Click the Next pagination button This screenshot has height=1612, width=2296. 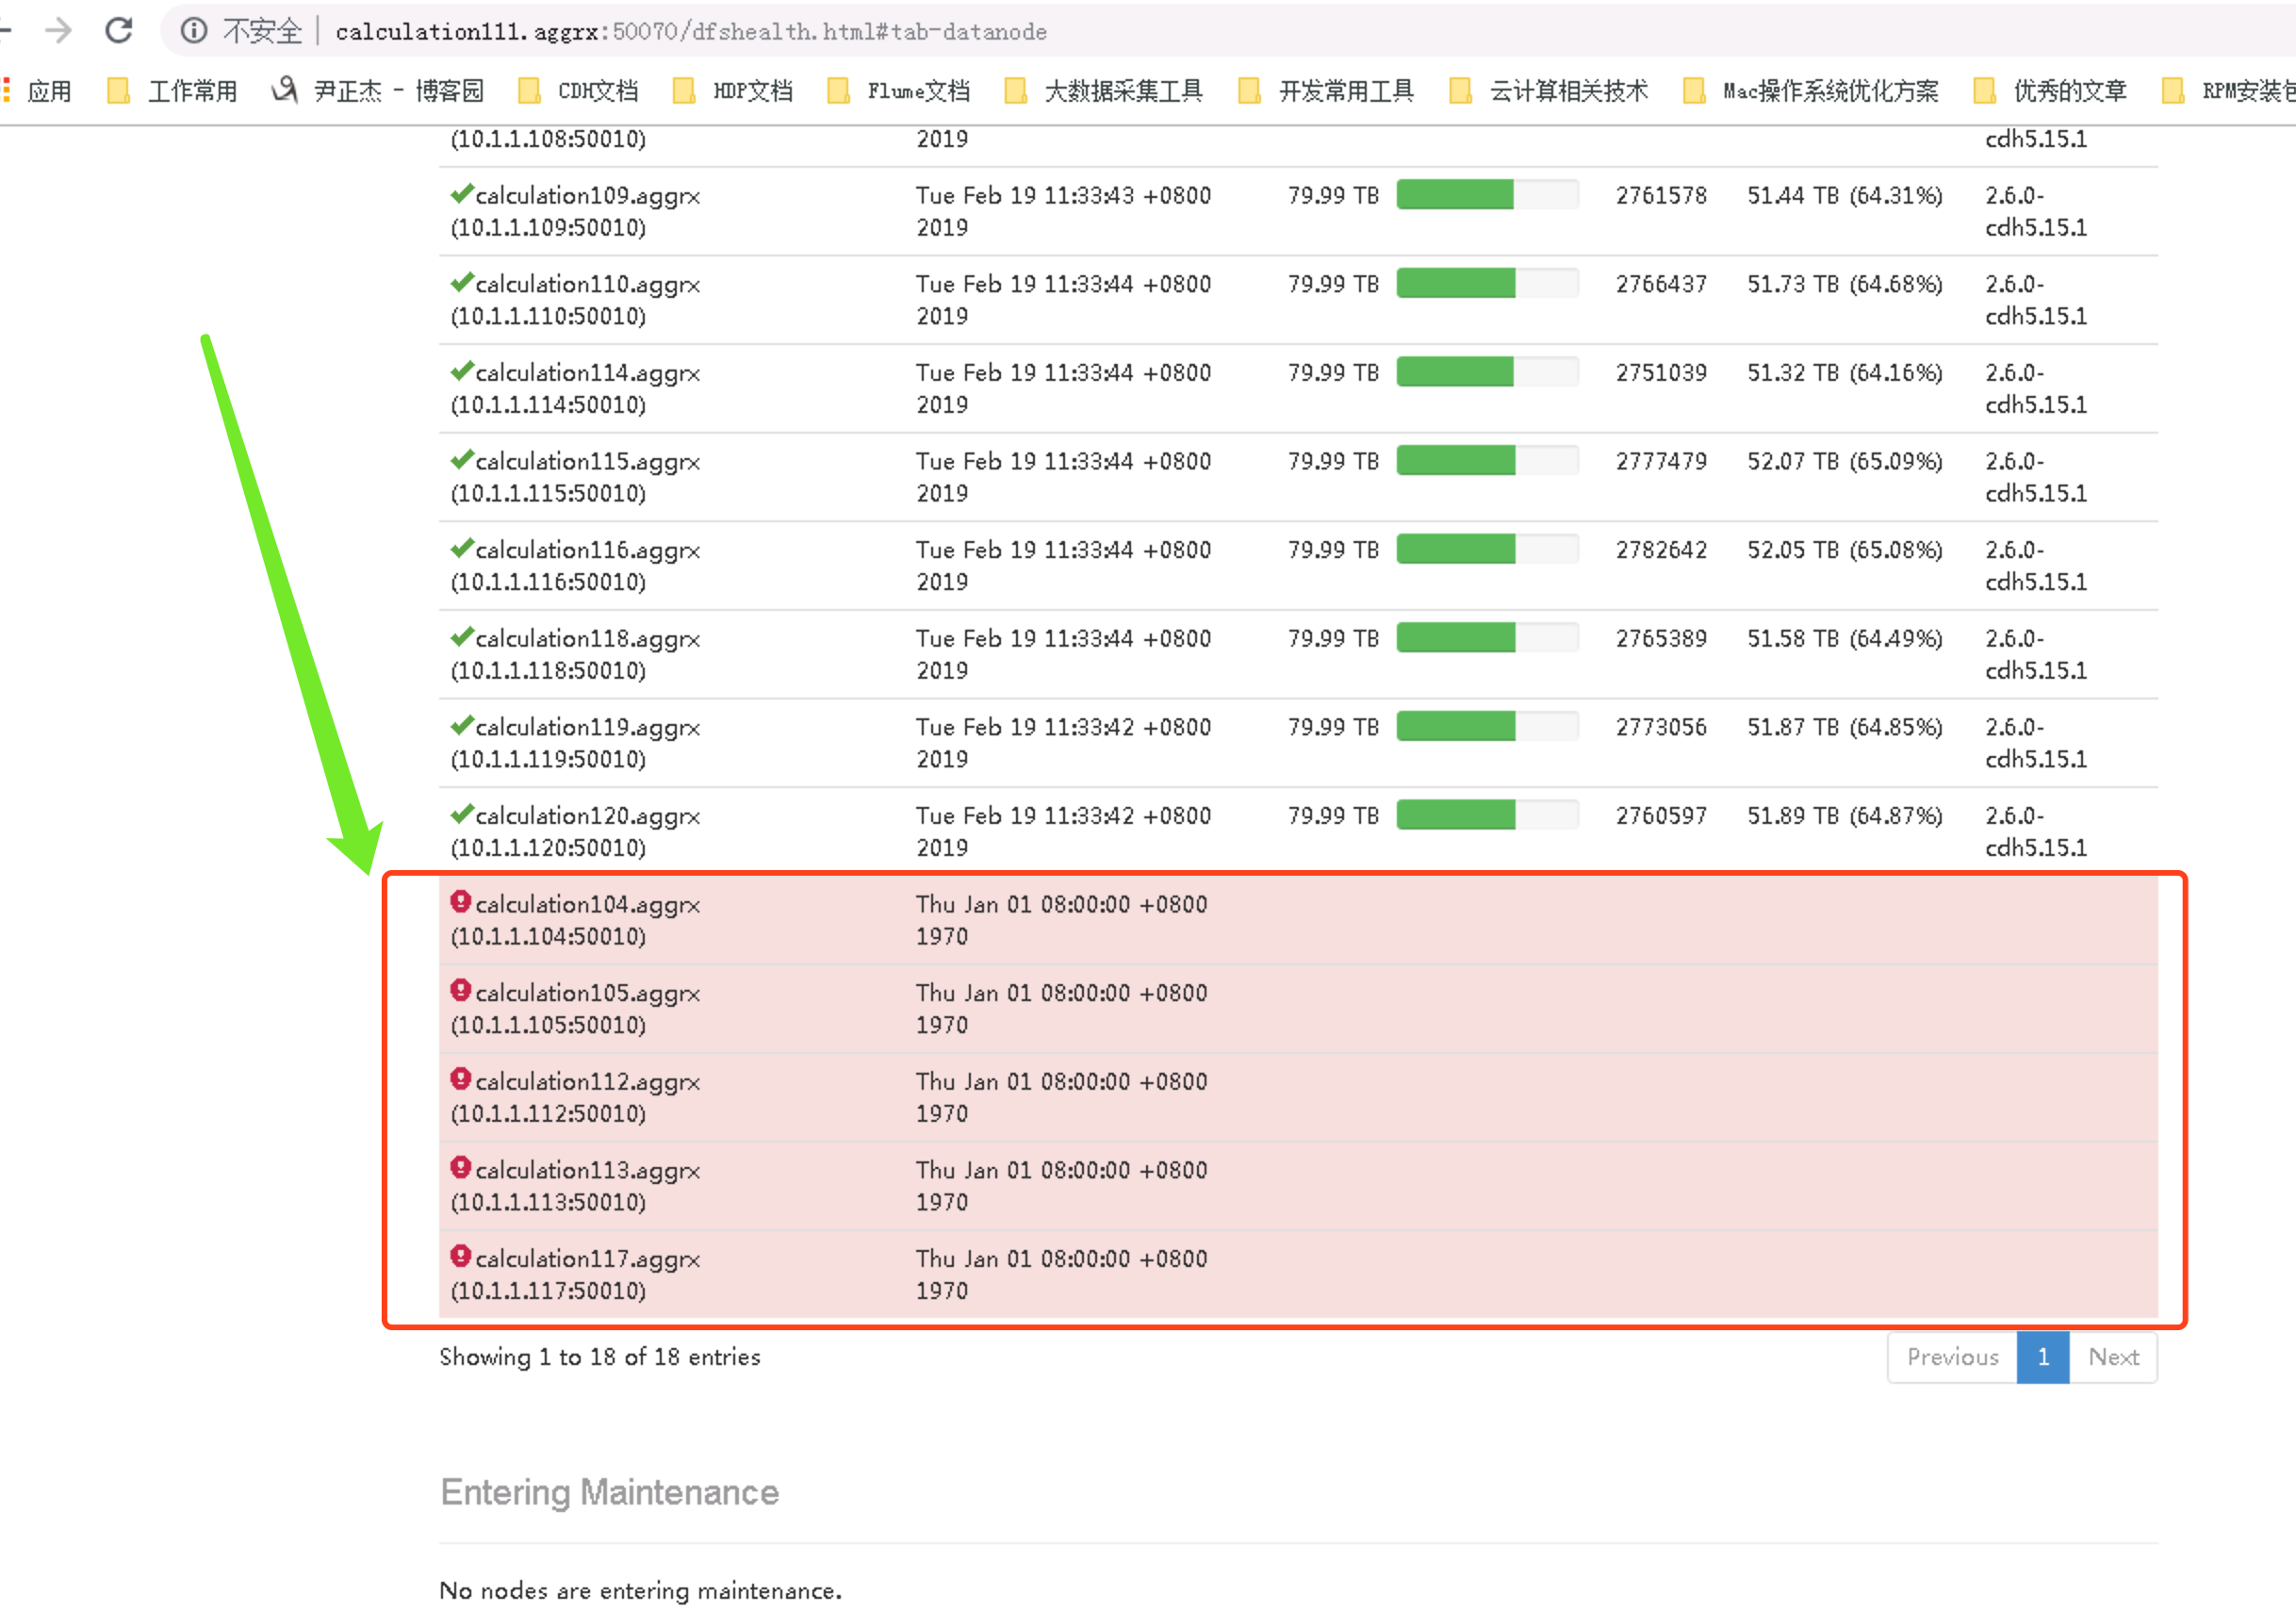[2113, 1357]
